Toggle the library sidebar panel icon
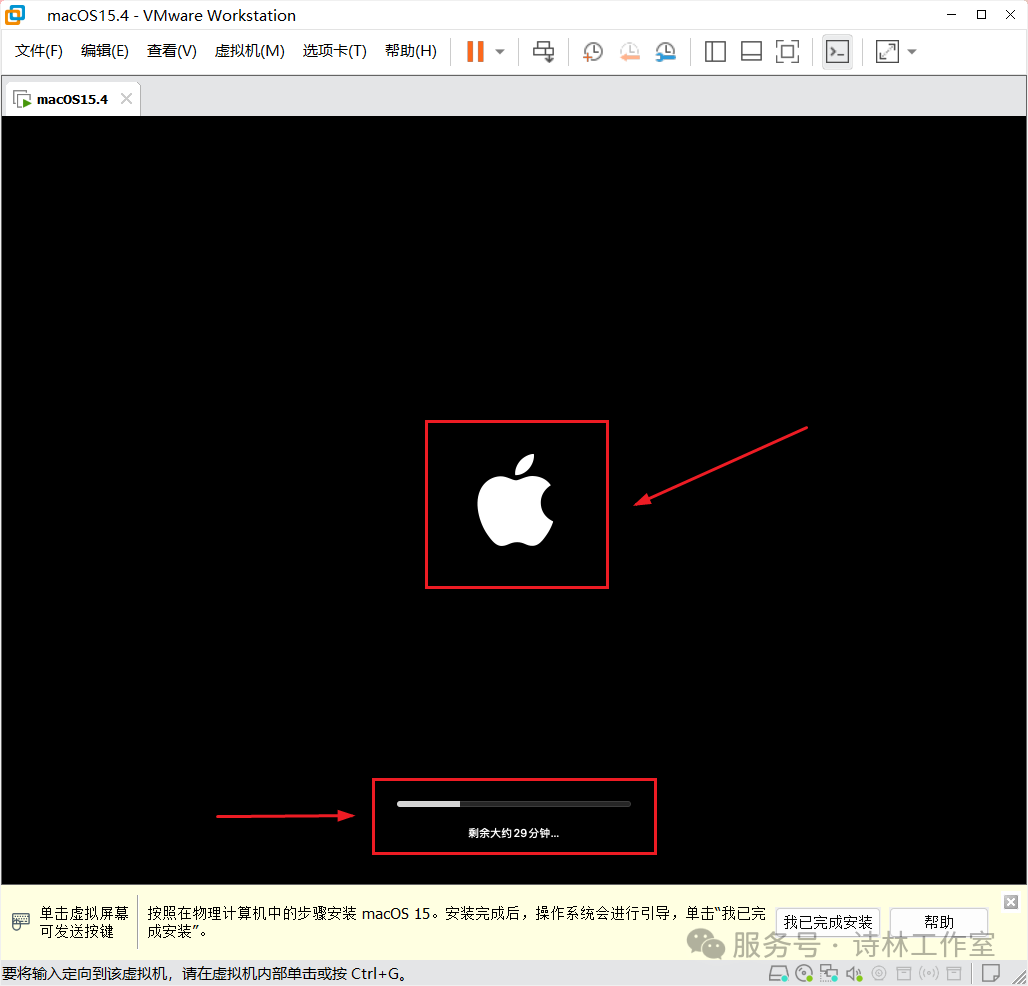The width and height of the screenshot is (1028, 986). (715, 51)
